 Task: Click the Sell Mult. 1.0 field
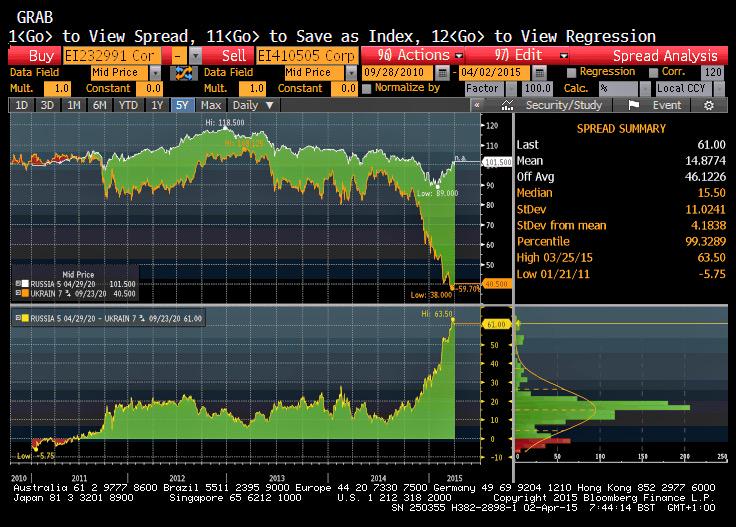(253, 88)
